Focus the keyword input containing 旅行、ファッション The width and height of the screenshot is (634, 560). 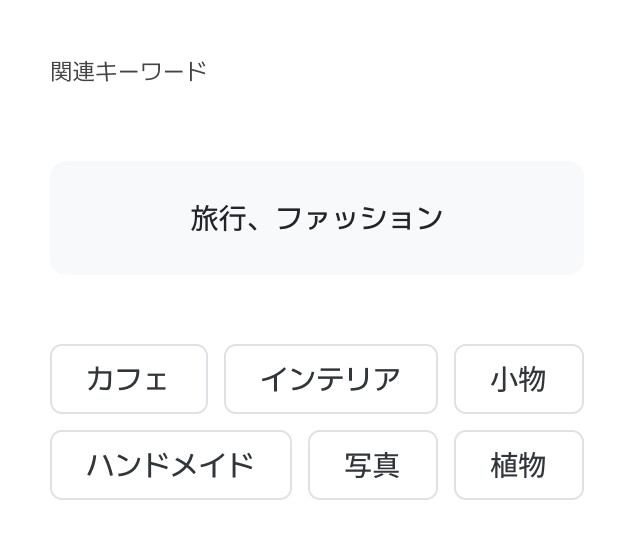(x=316, y=218)
